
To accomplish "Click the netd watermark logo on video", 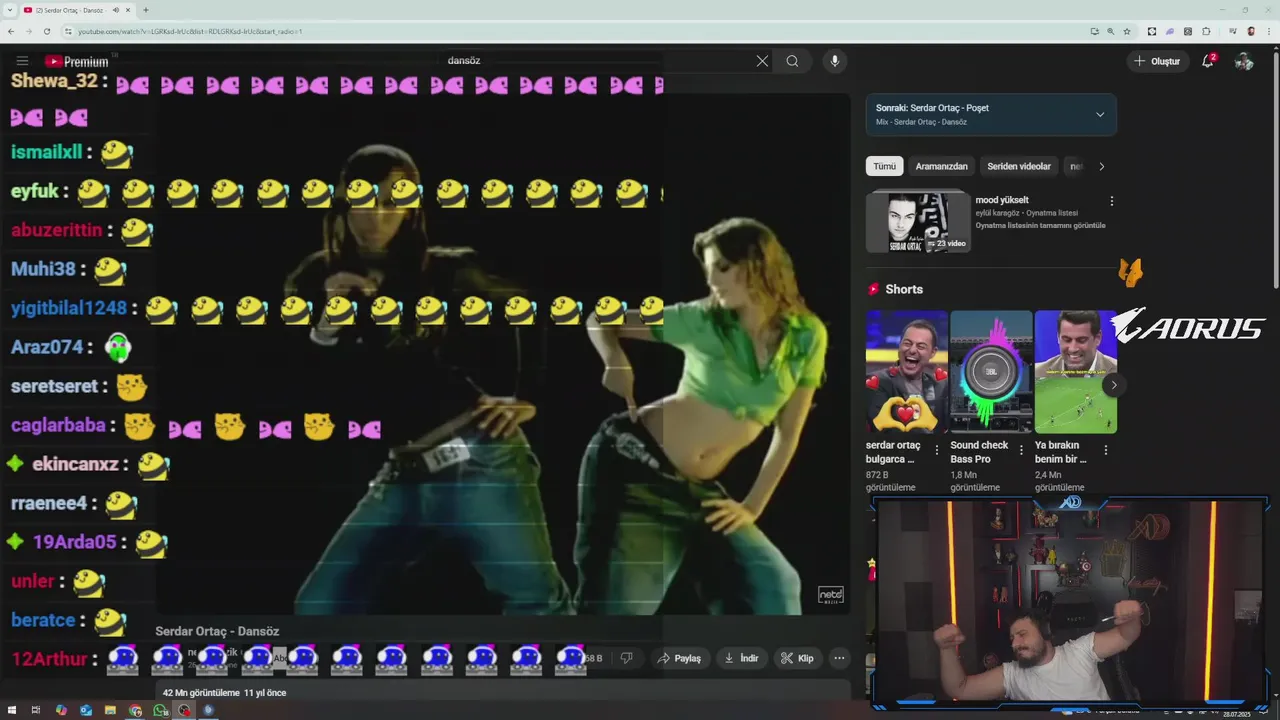I will click(831, 595).
